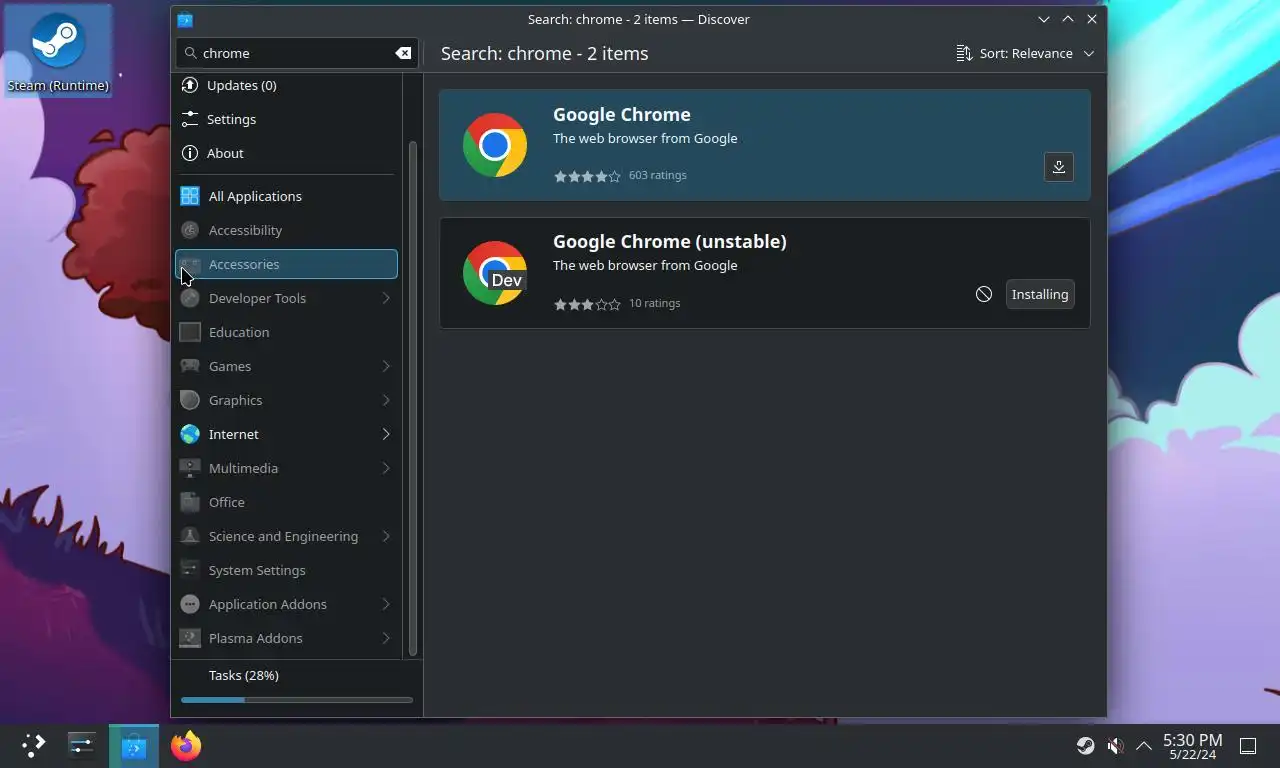Select the Games category
This screenshot has width=1280, height=768.
tap(288, 366)
